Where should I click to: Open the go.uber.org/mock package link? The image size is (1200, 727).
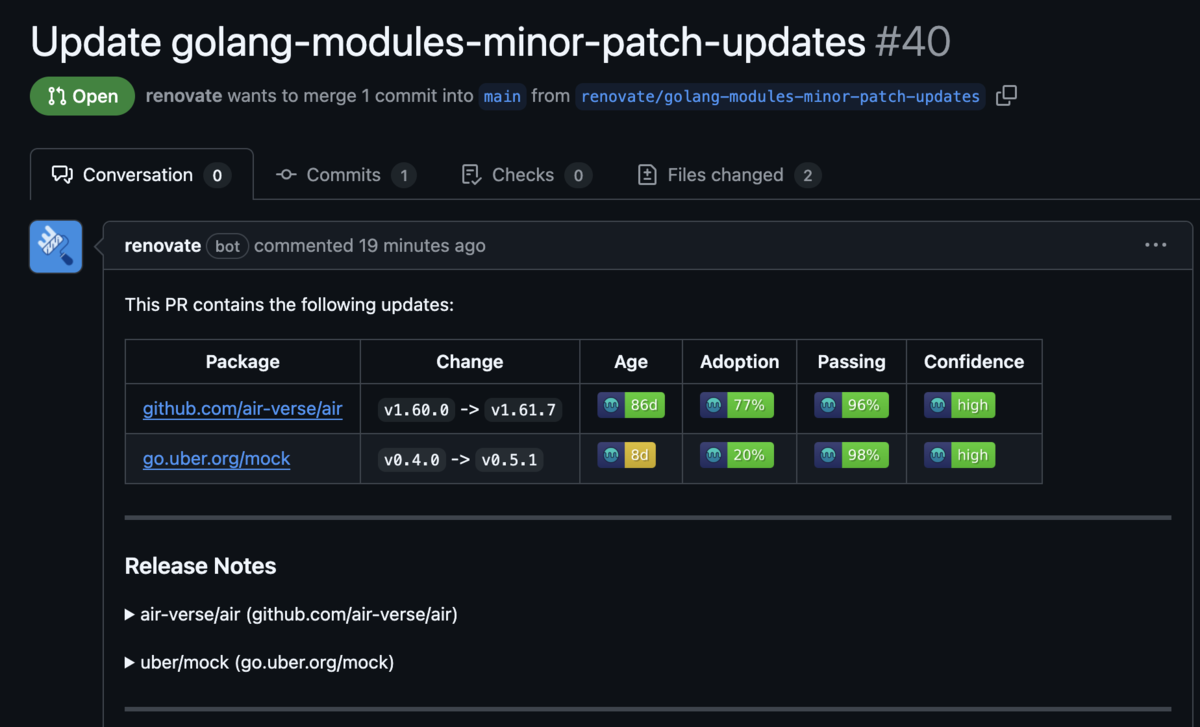(x=217, y=459)
